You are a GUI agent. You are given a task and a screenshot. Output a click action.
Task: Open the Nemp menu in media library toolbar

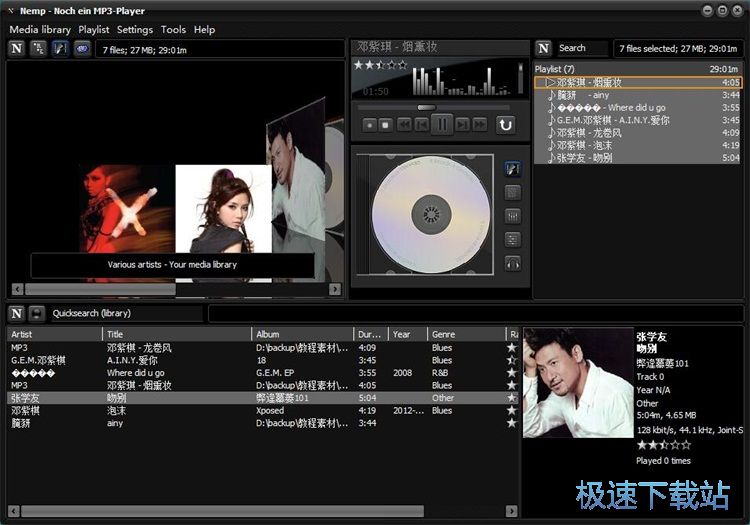17,48
